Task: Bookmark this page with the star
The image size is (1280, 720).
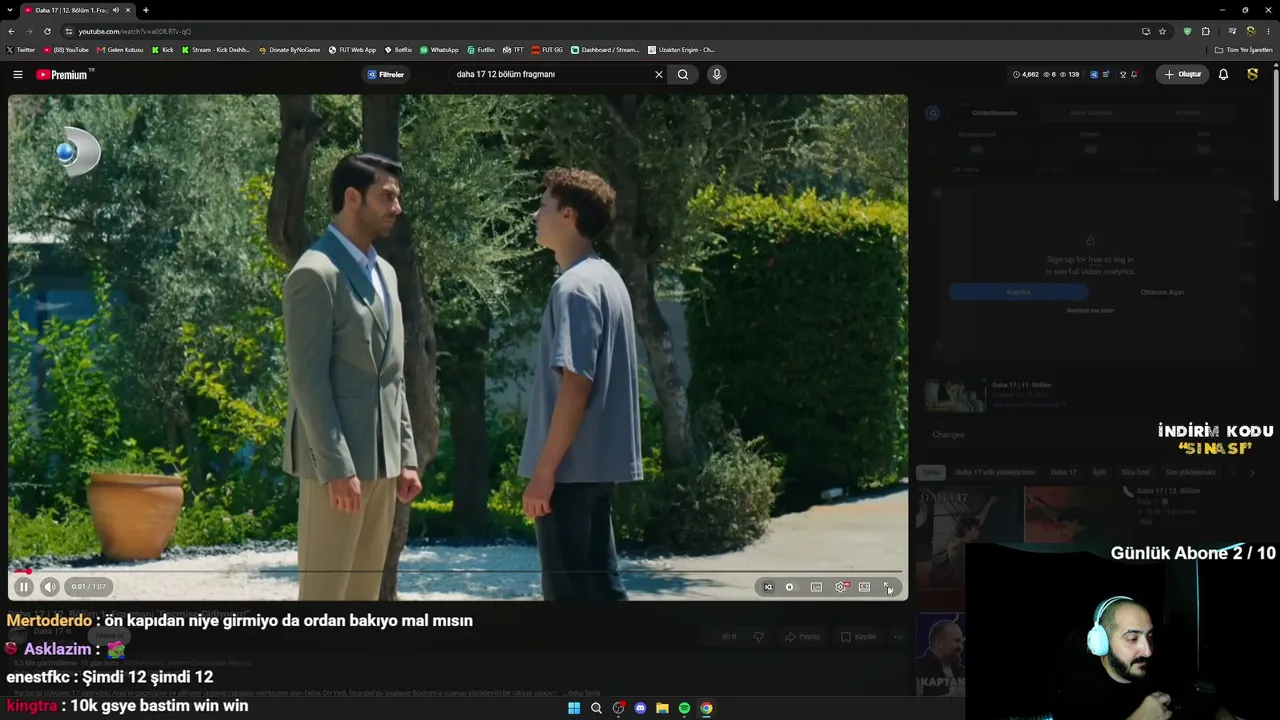Action: point(1162,31)
